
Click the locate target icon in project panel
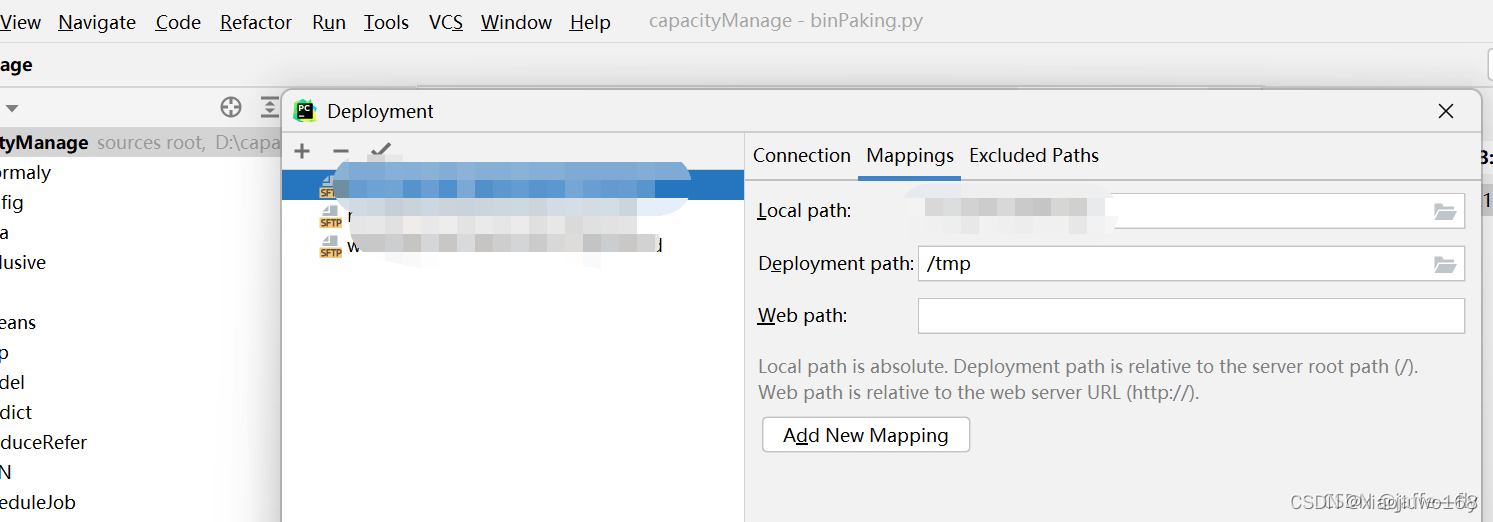[x=231, y=108]
